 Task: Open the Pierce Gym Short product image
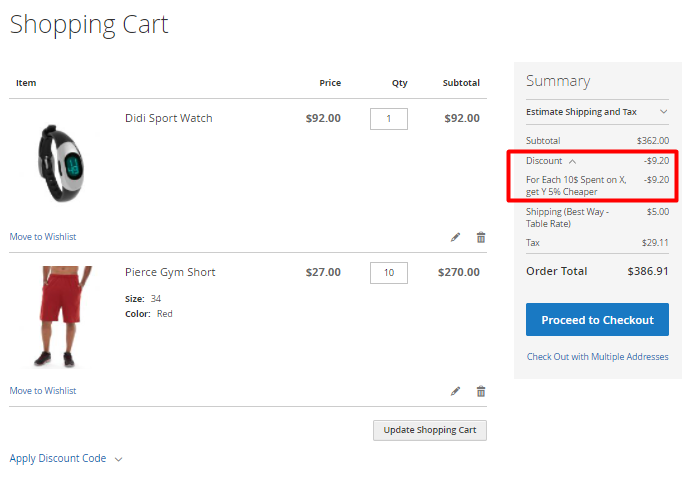(x=60, y=316)
